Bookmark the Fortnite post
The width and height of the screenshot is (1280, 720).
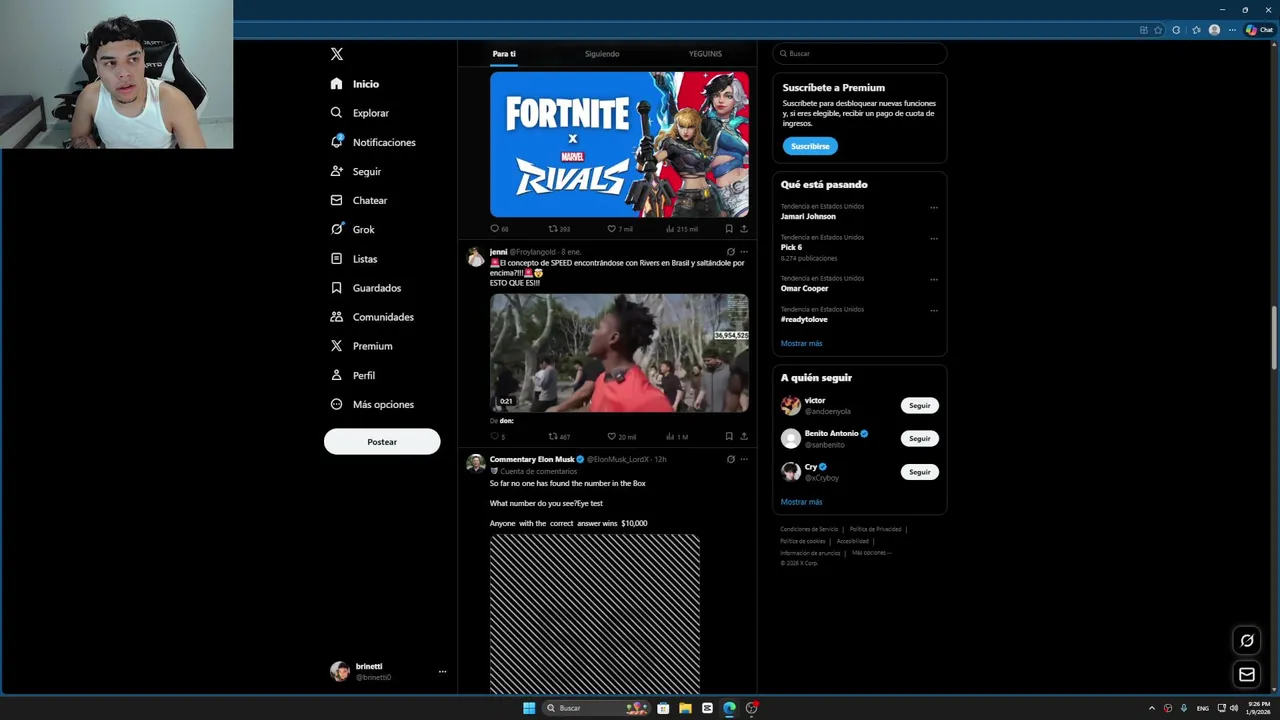pos(729,229)
